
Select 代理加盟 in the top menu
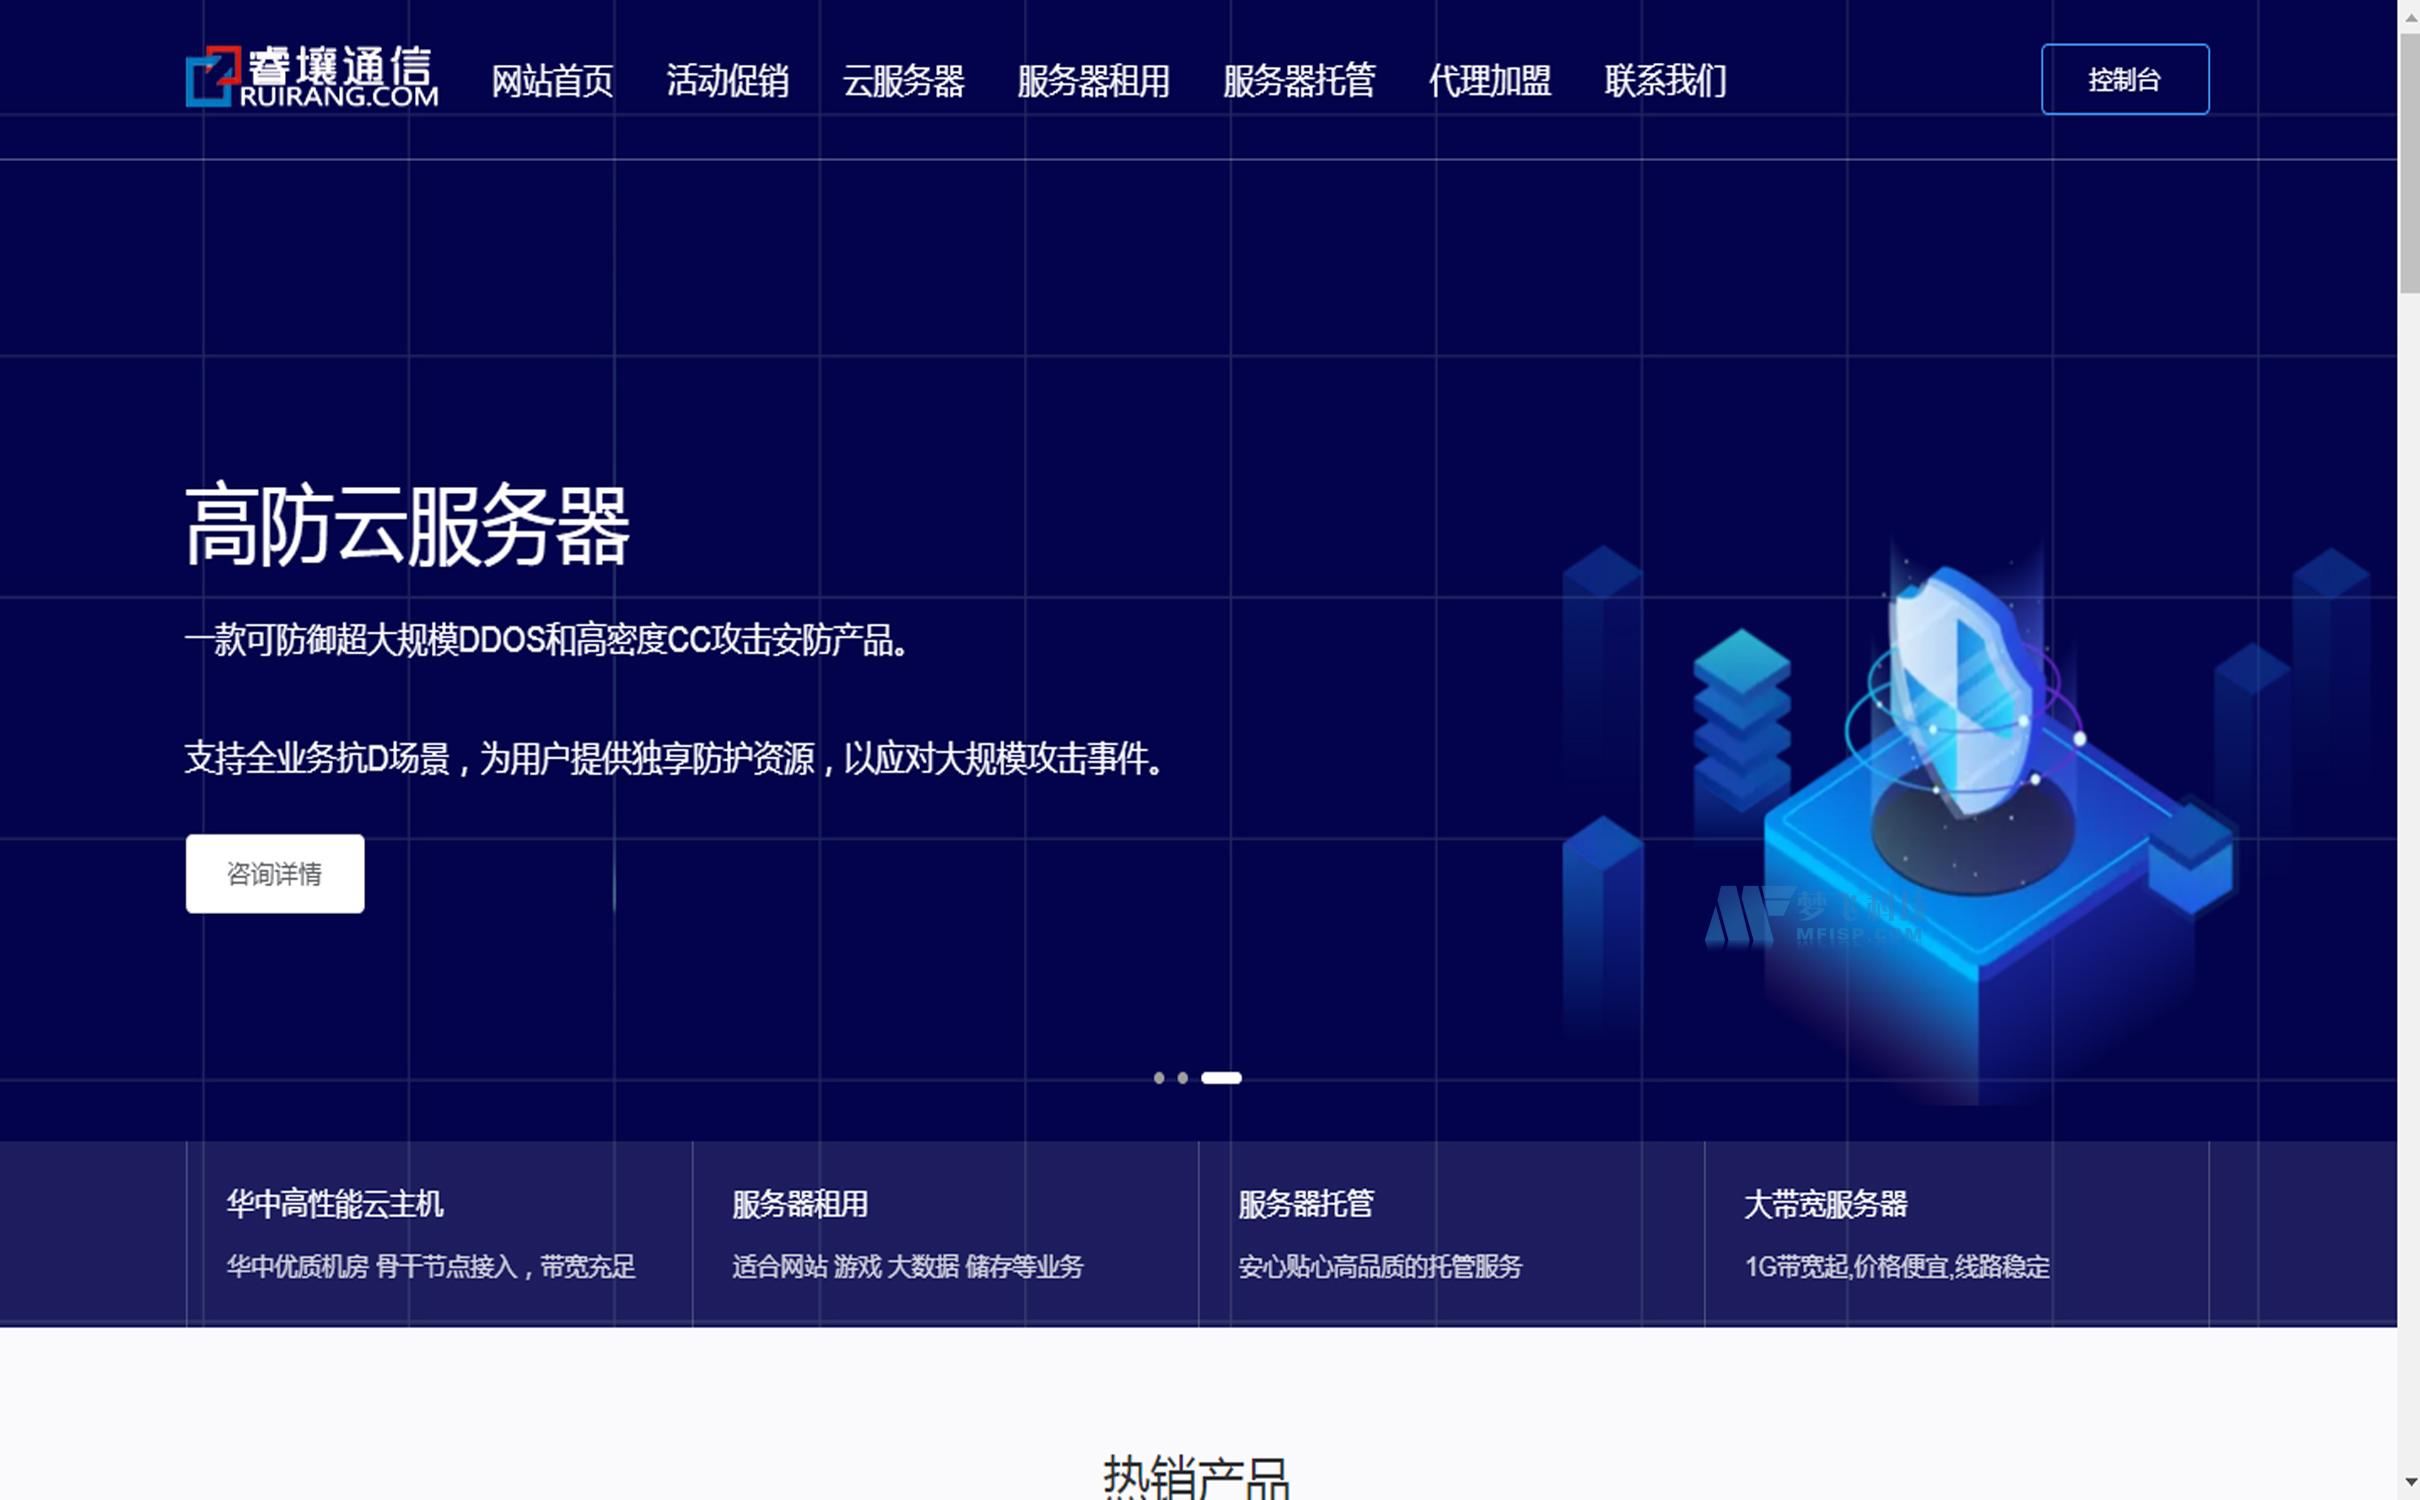(1490, 82)
